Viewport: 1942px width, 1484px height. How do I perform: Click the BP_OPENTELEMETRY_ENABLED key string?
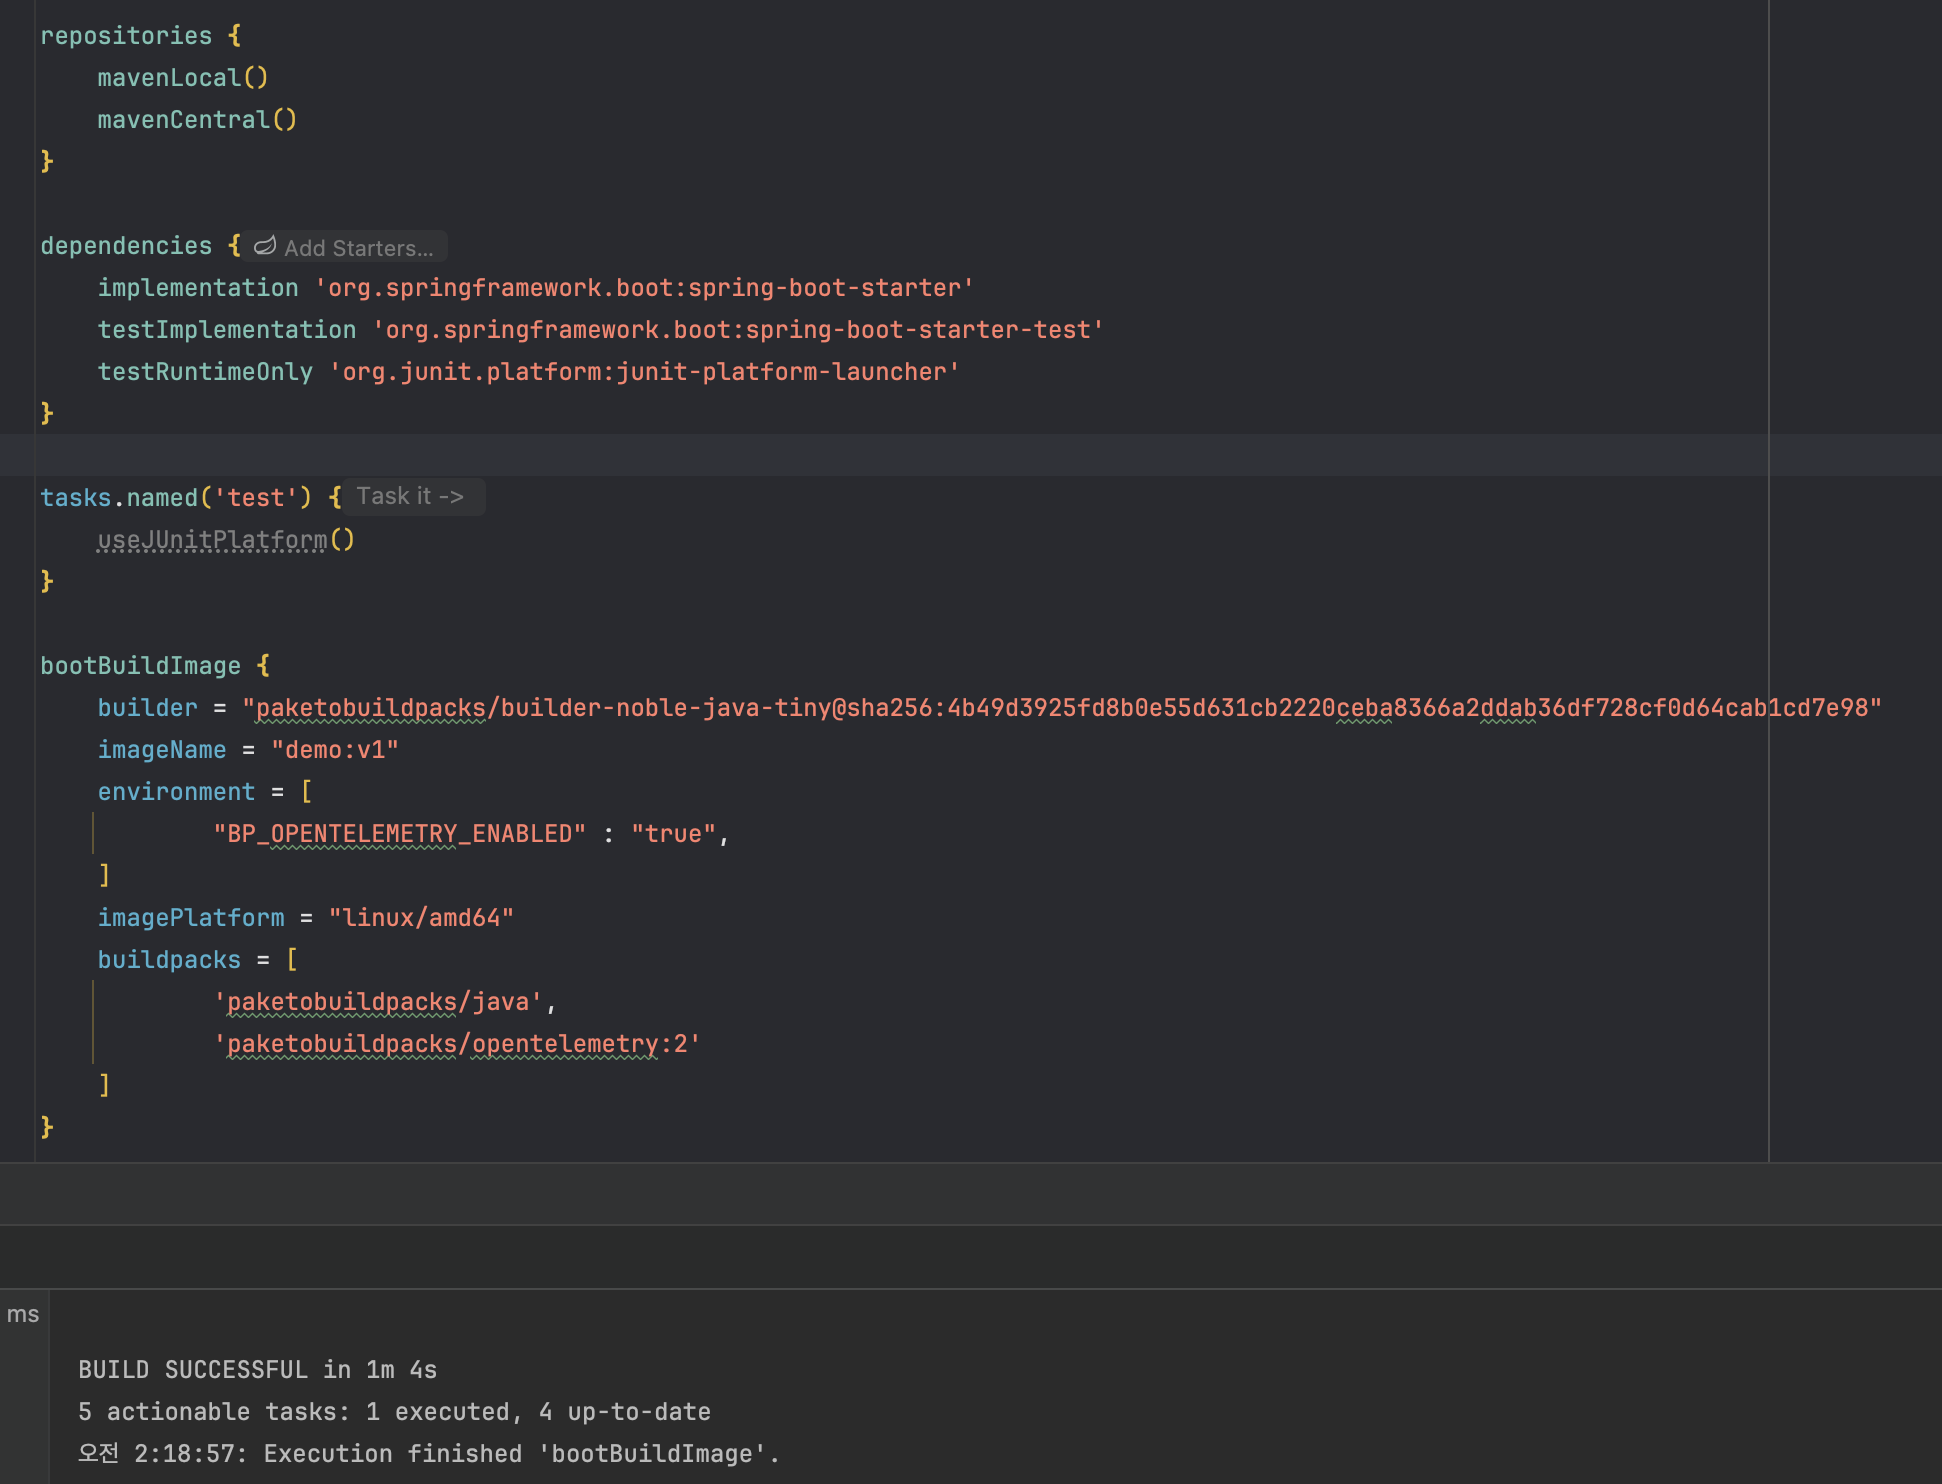click(399, 834)
